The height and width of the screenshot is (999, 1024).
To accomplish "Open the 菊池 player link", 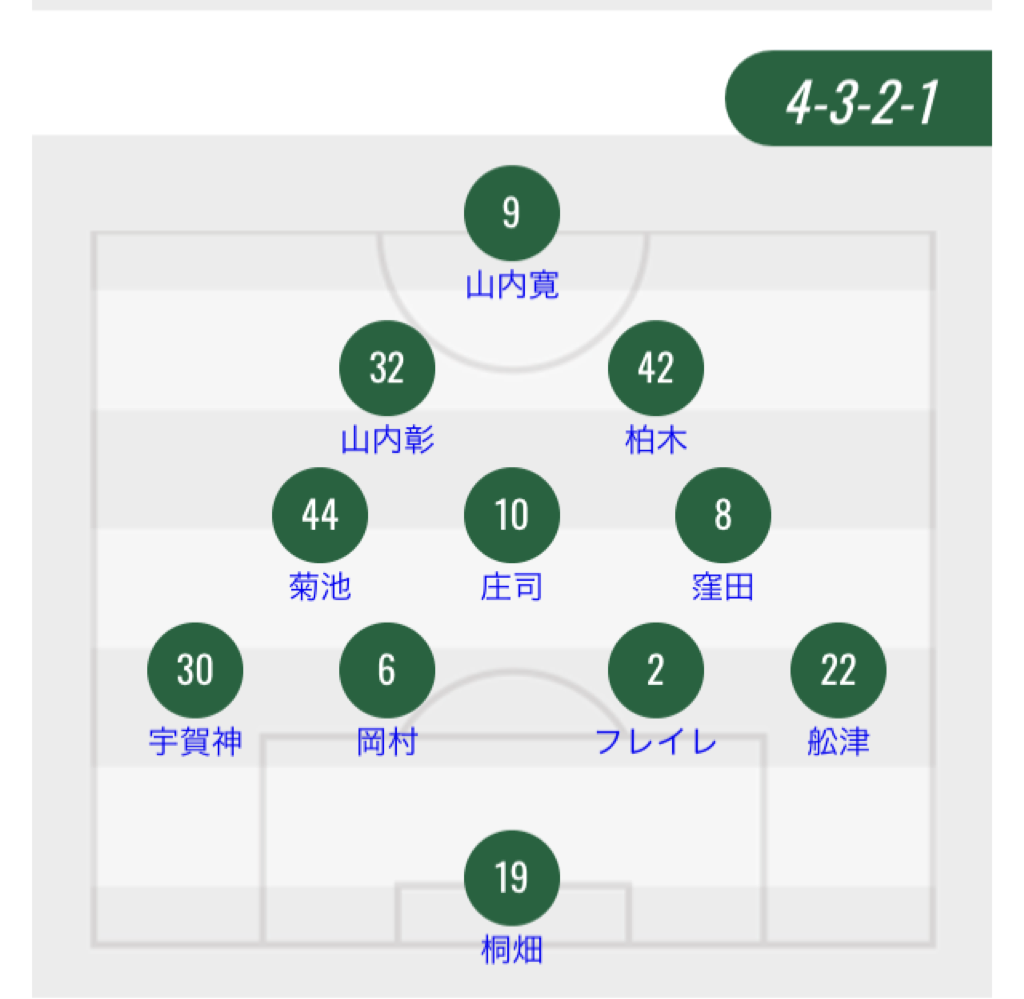I will point(320,587).
